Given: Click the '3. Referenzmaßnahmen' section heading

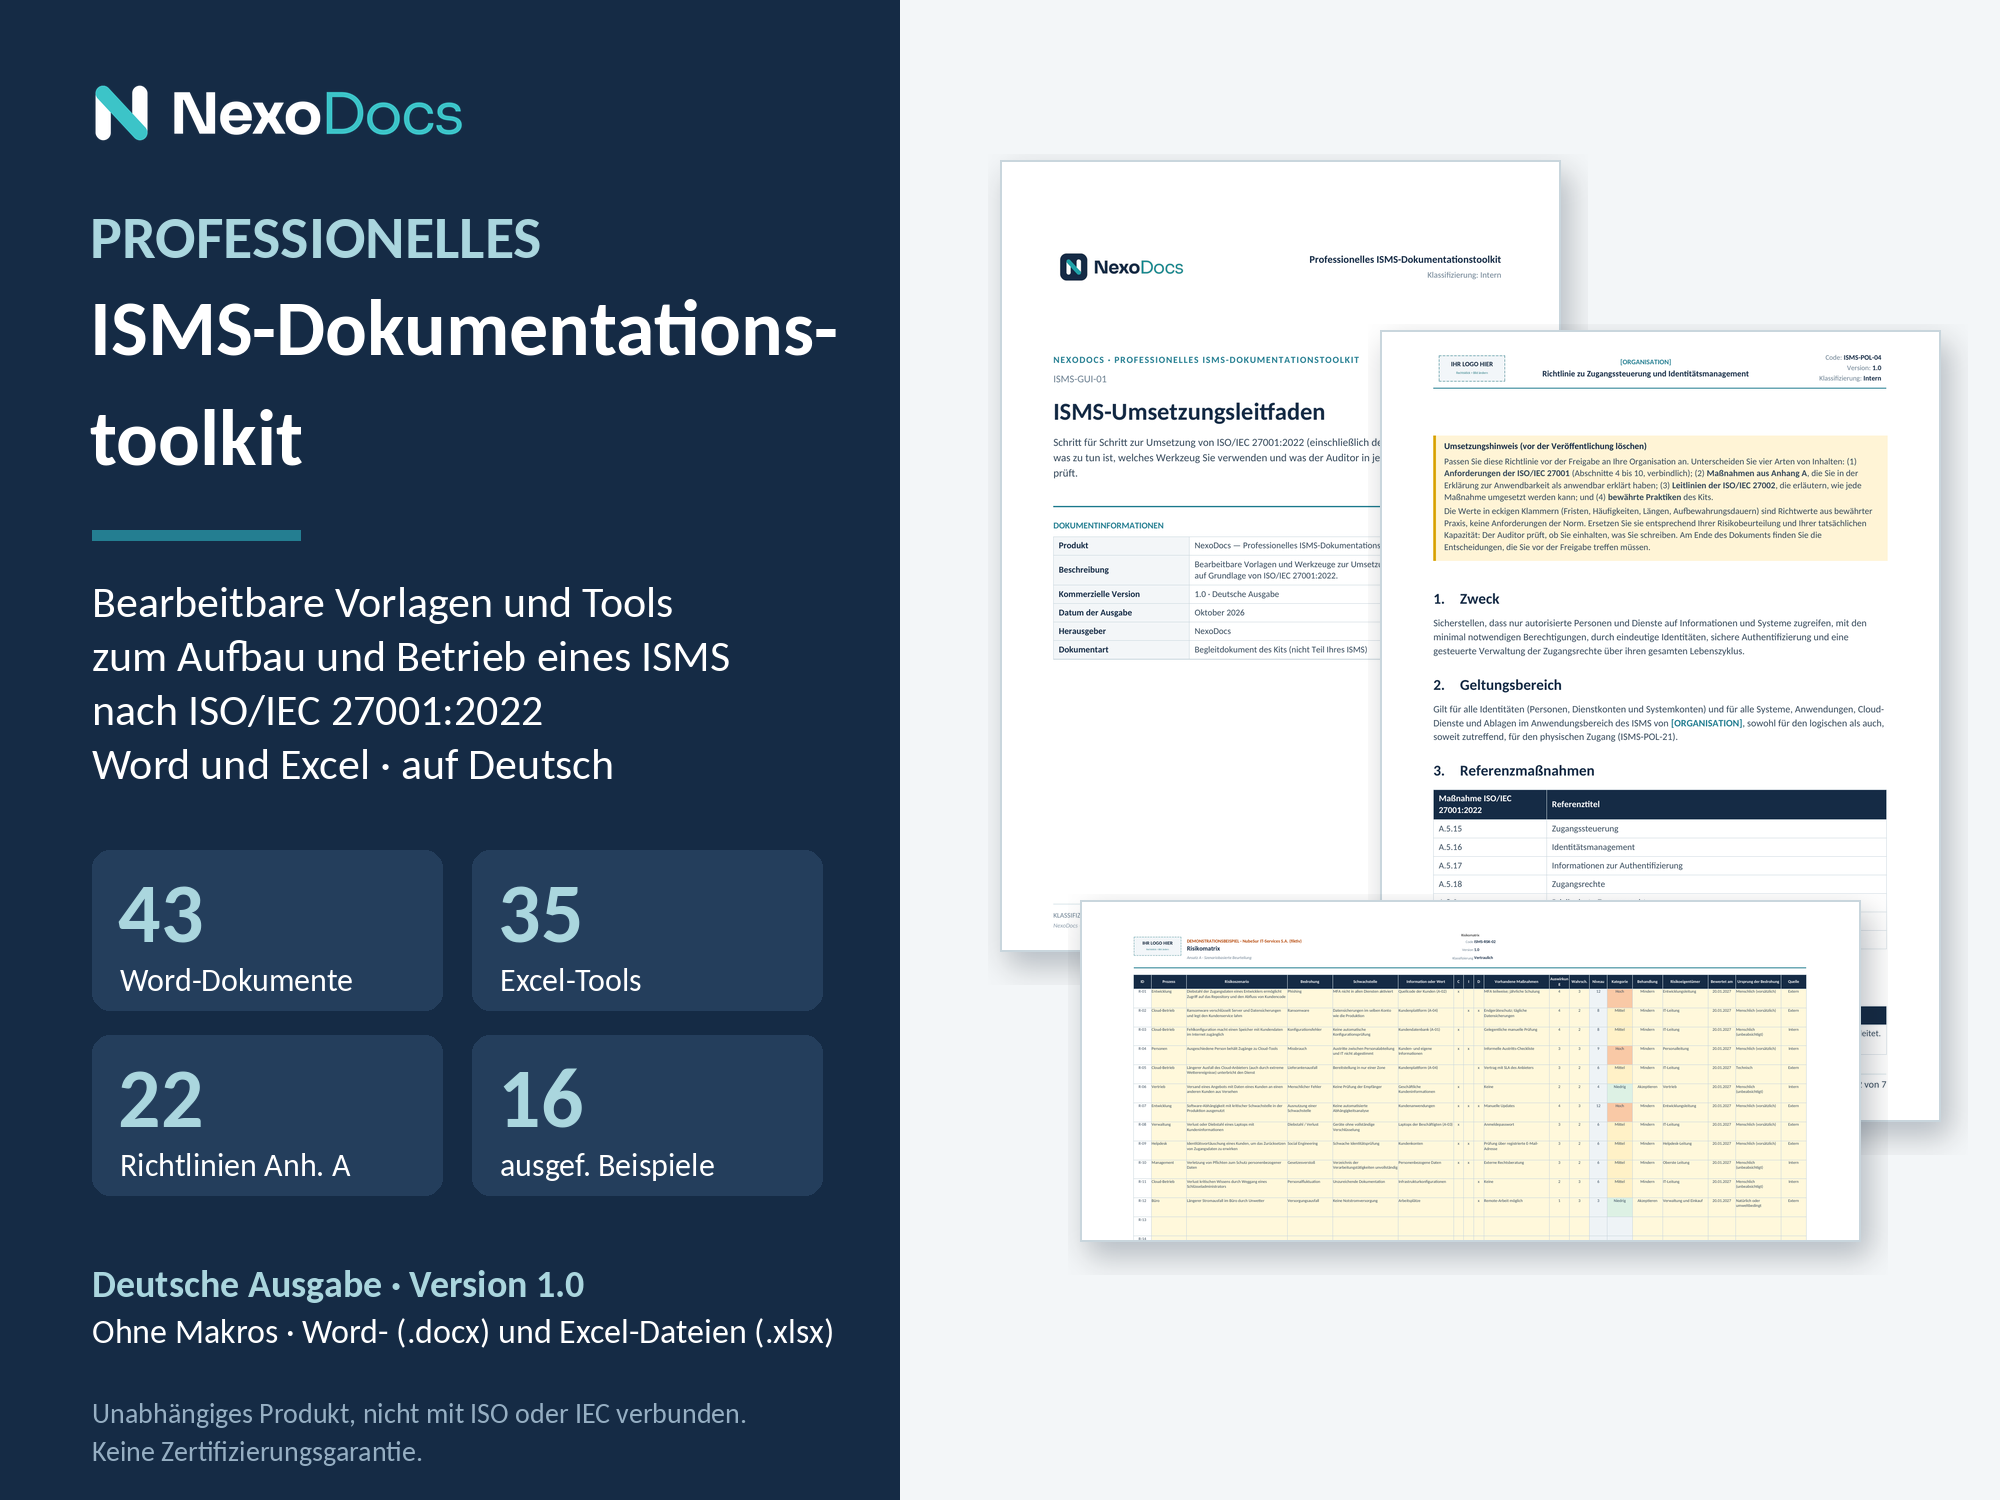Looking at the screenshot, I should click(1514, 771).
